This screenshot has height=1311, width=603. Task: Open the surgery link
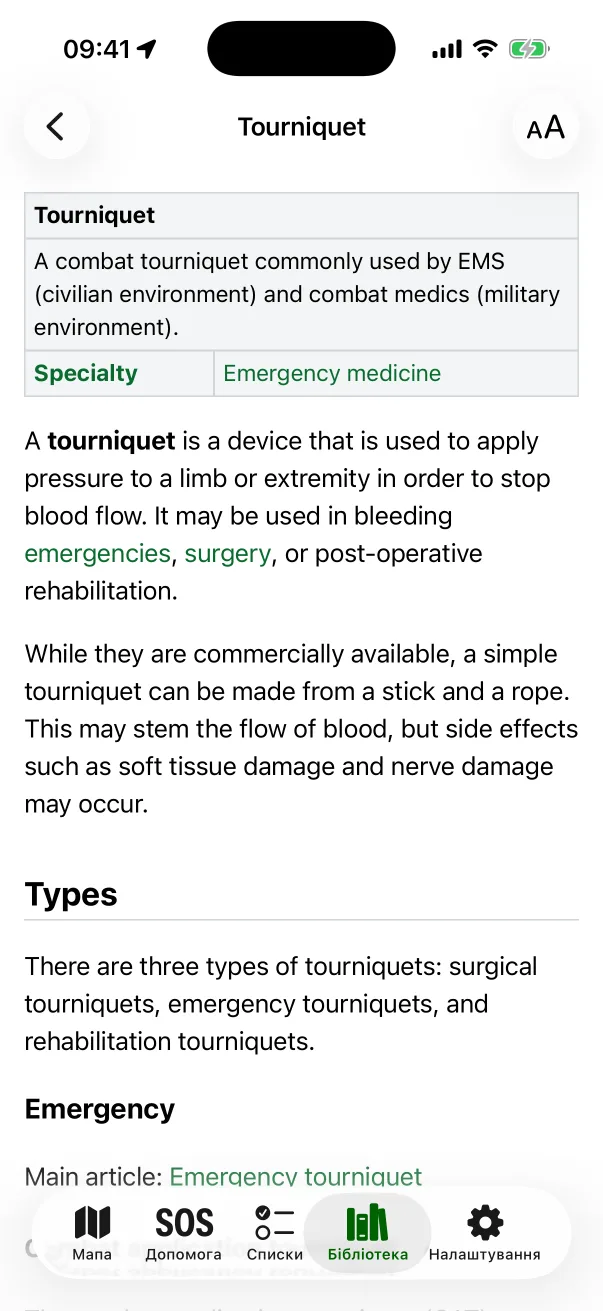(227, 554)
